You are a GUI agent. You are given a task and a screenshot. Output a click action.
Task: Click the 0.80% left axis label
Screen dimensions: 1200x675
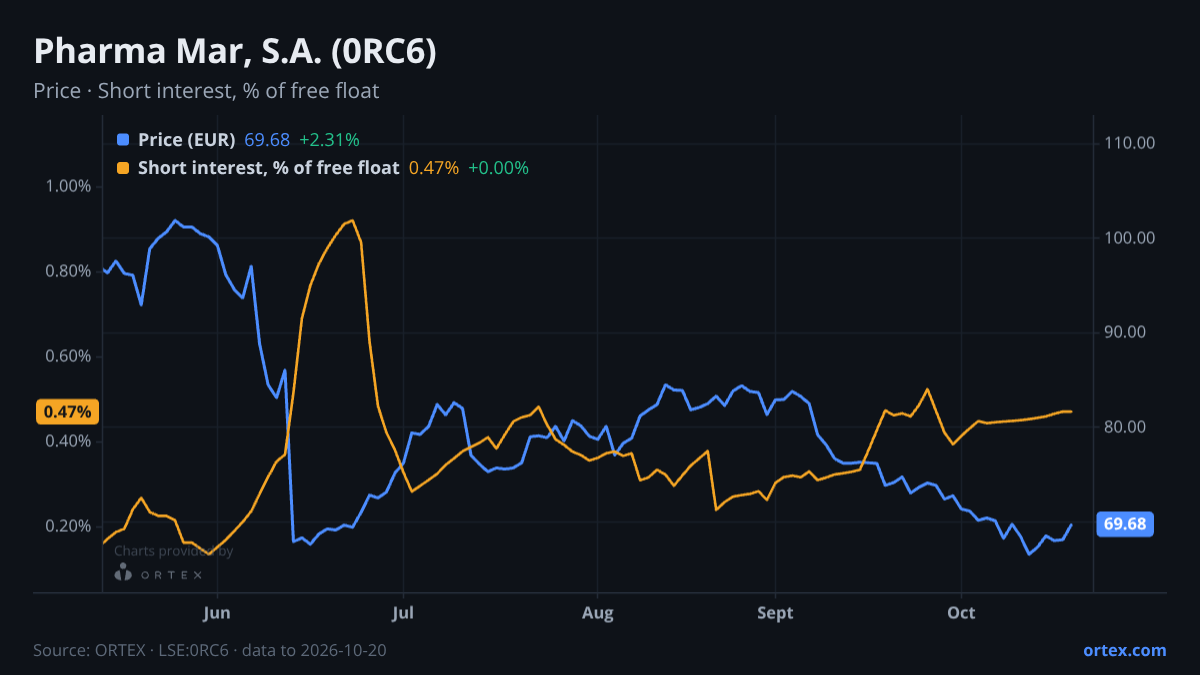tap(69, 272)
